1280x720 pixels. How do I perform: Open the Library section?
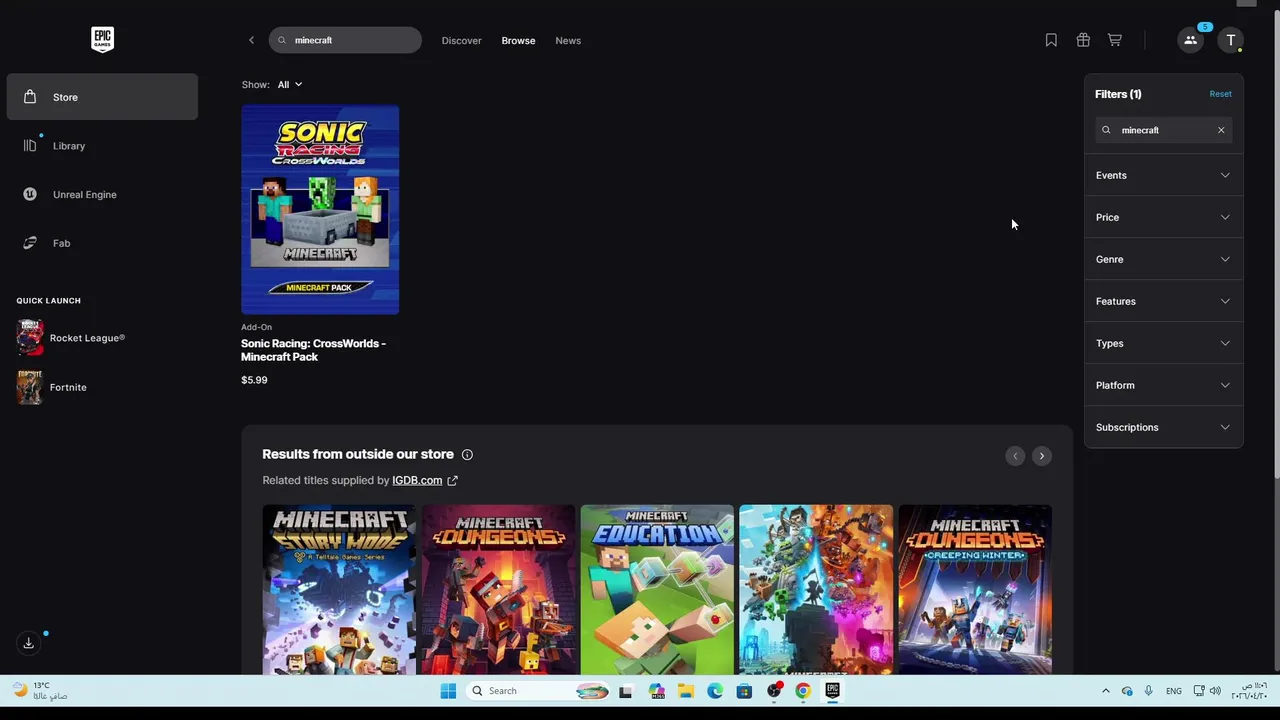click(x=102, y=146)
